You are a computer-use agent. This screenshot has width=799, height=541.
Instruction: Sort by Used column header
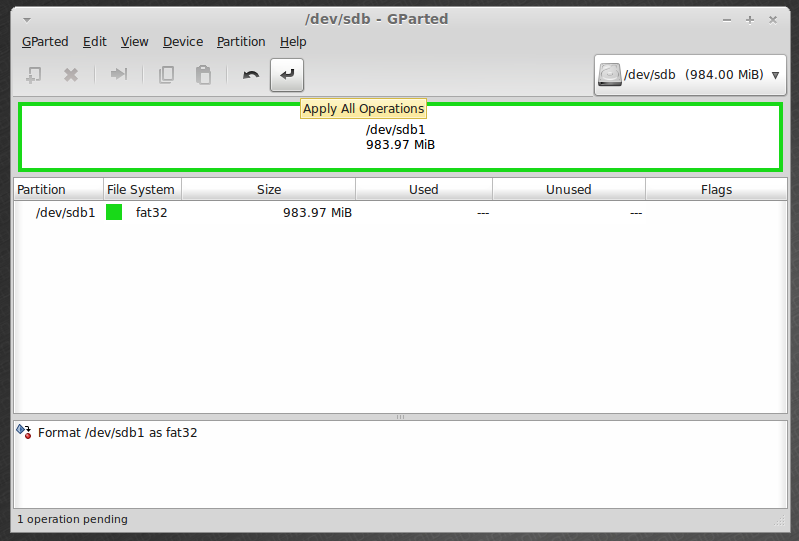point(424,190)
